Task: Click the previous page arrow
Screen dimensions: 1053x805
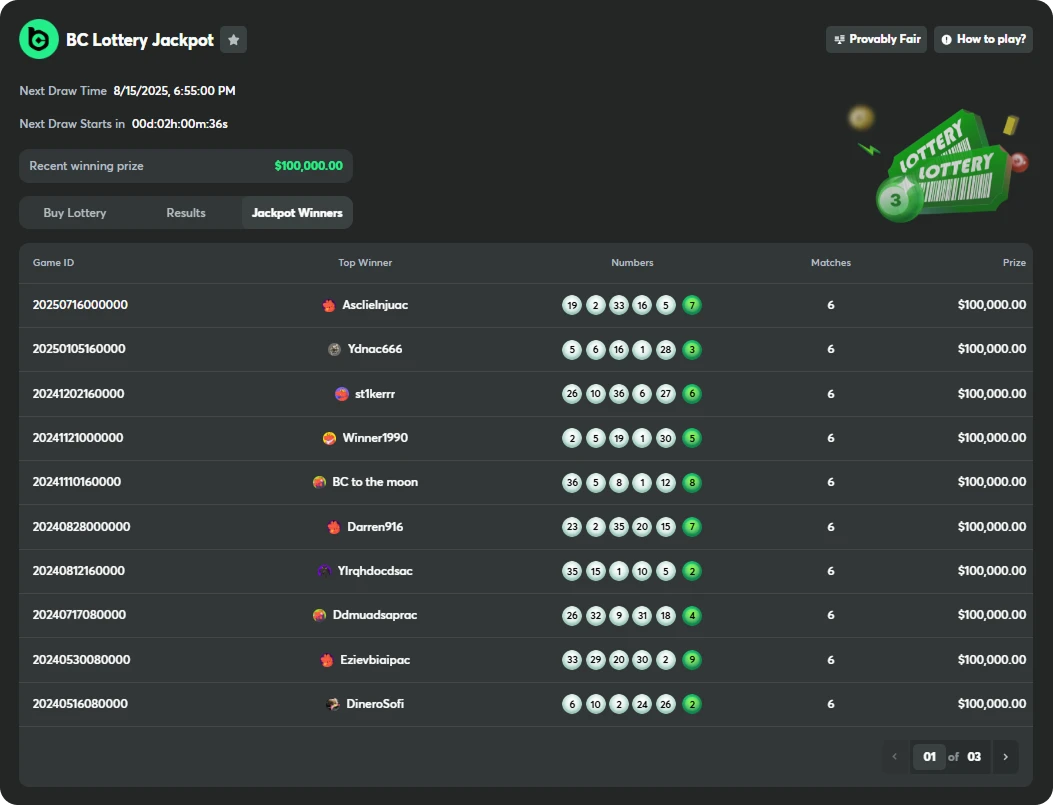Action: click(895, 757)
